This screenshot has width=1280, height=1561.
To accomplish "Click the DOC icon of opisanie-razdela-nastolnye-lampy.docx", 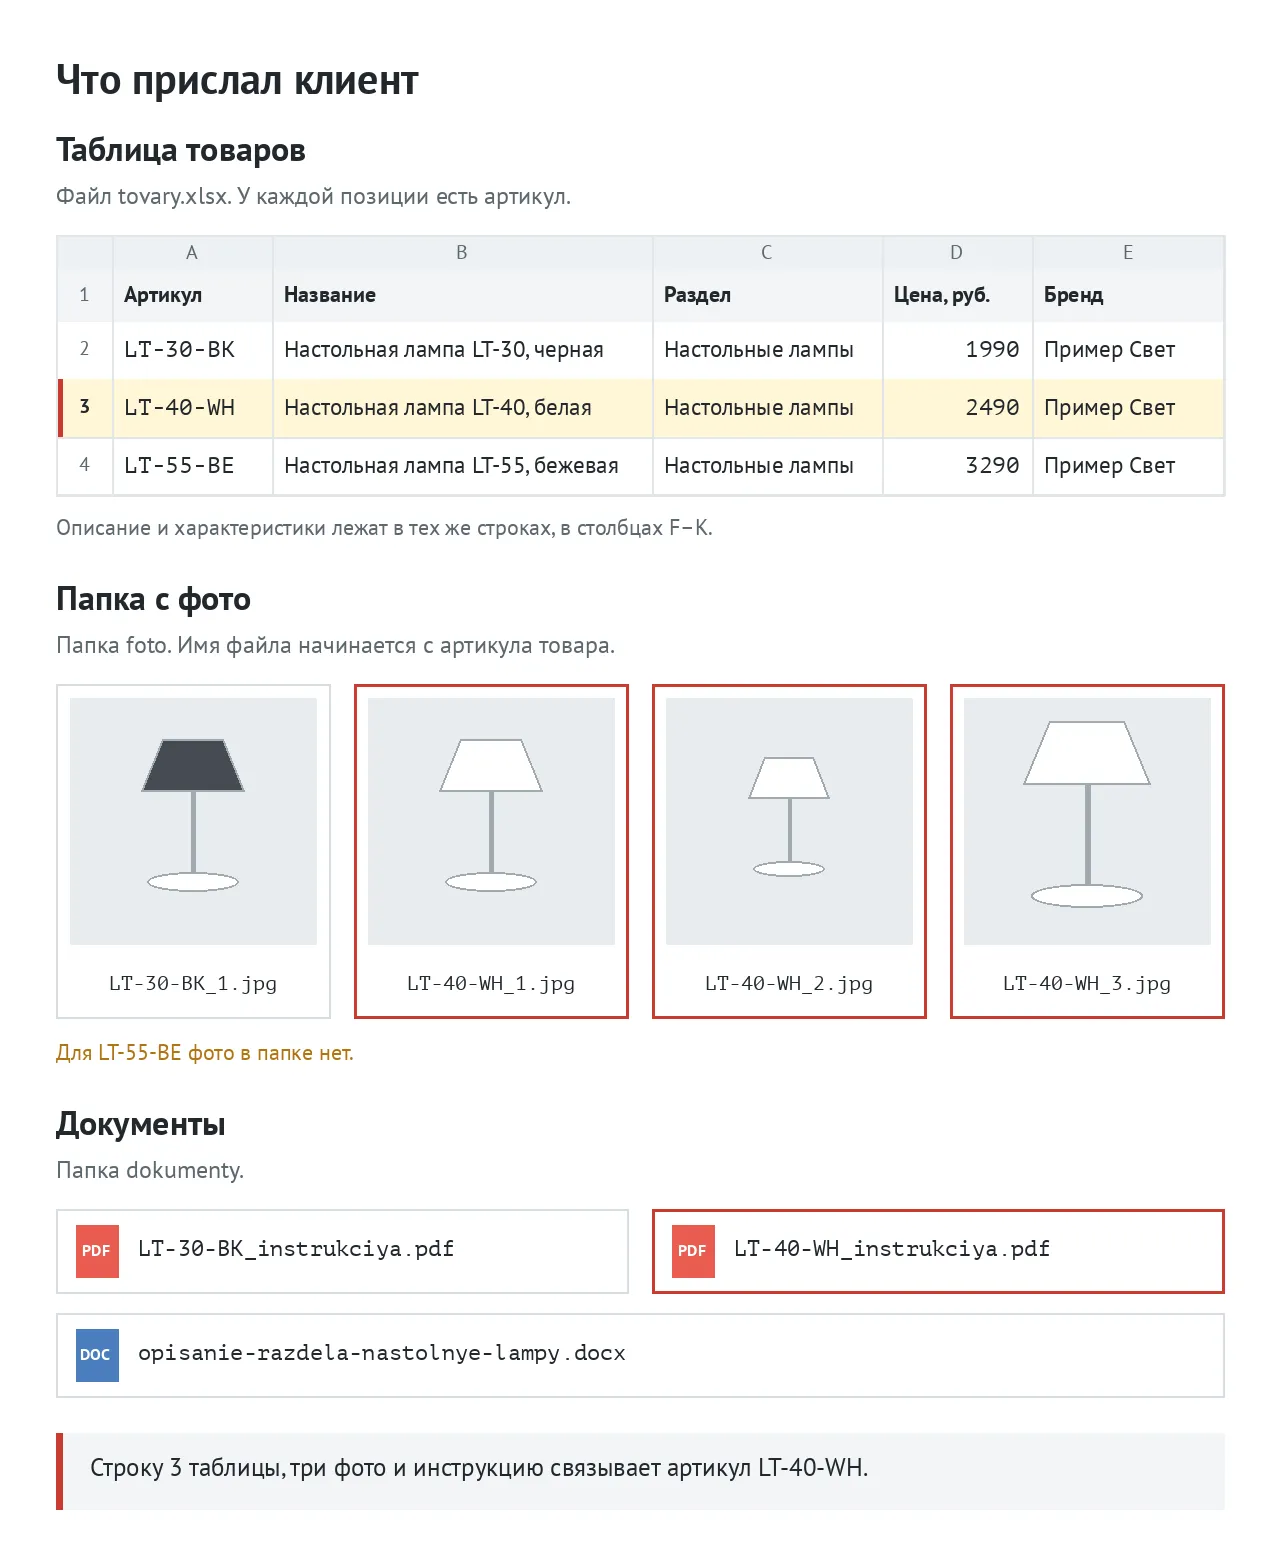I will tap(97, 1355).
